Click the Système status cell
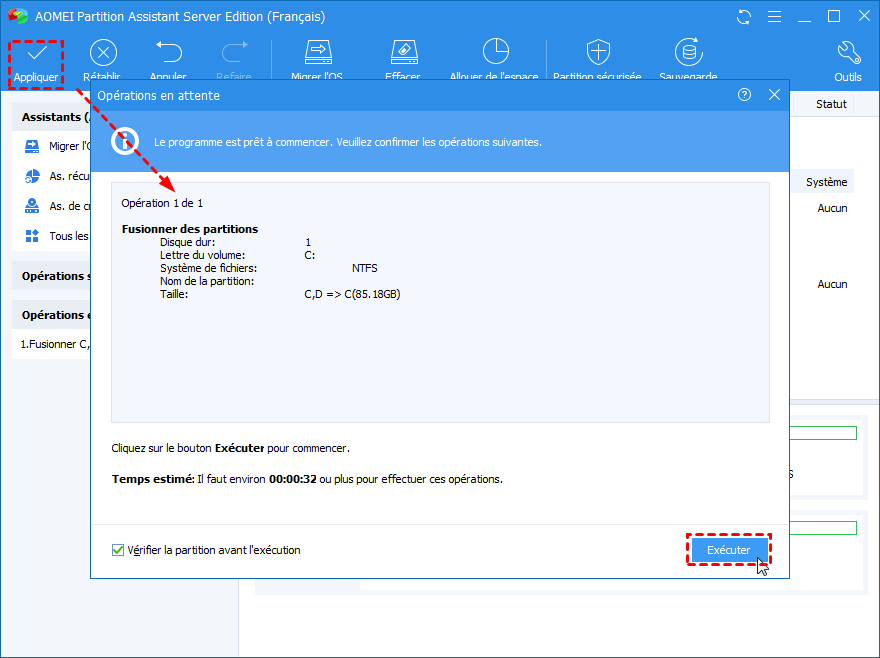Image resolution: width=880 pixels, height=658 pixels. click(826, 182)
